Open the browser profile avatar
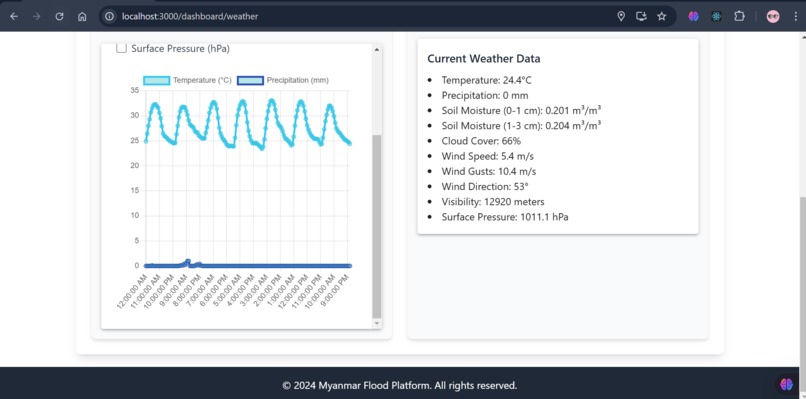 (773, 16)
